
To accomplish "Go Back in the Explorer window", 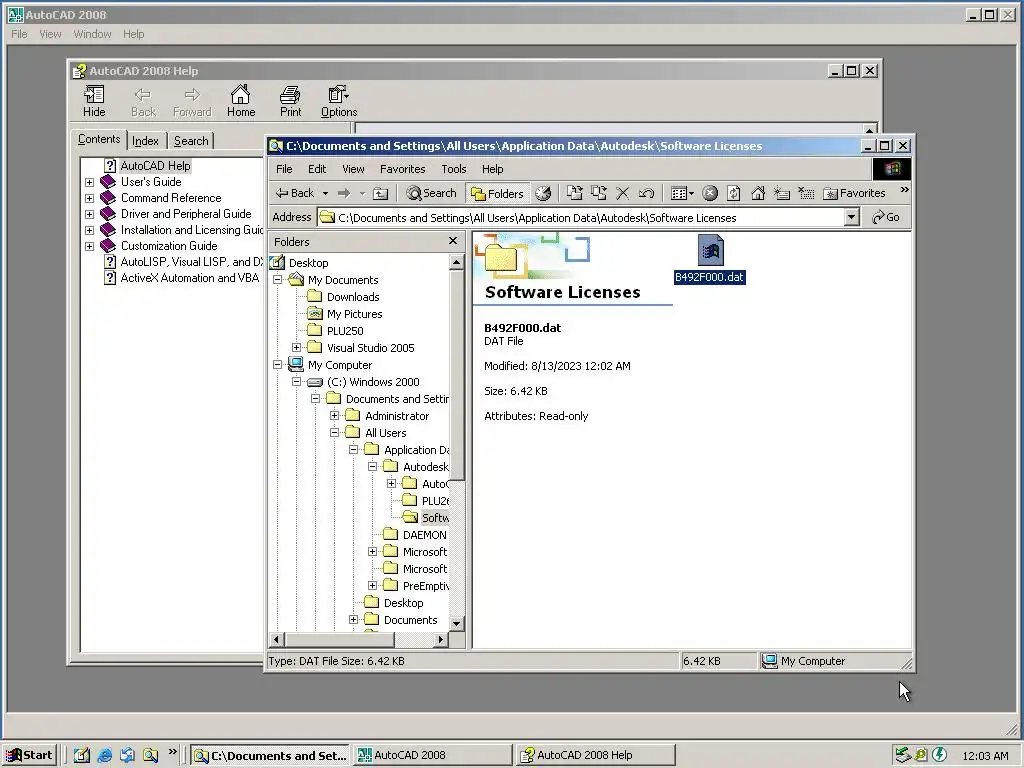I will (295, 193).
